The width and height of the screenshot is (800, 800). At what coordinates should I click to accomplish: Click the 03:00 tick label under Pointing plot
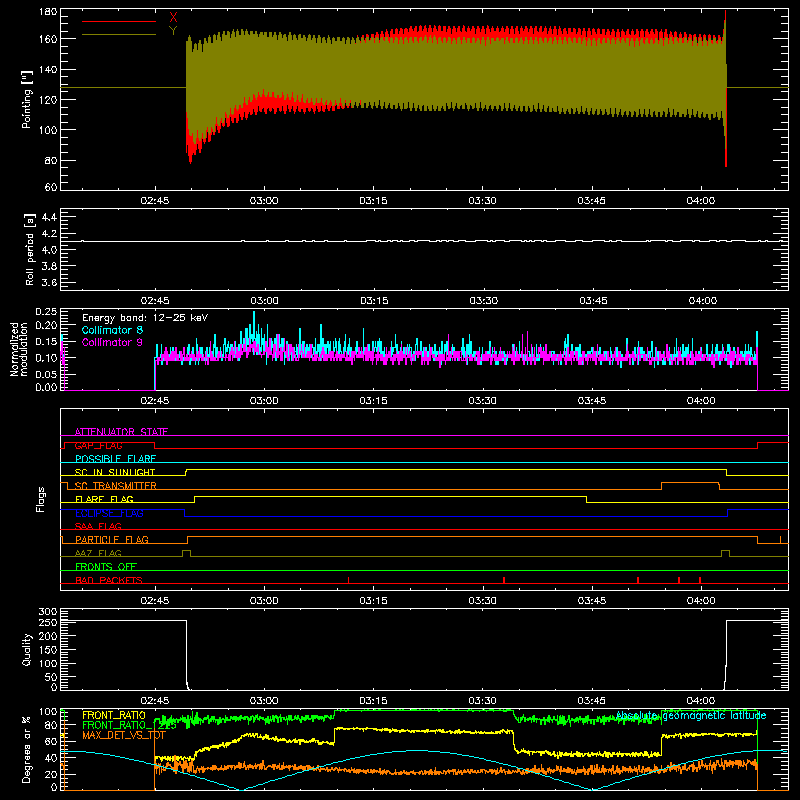(x=264, y=201)
